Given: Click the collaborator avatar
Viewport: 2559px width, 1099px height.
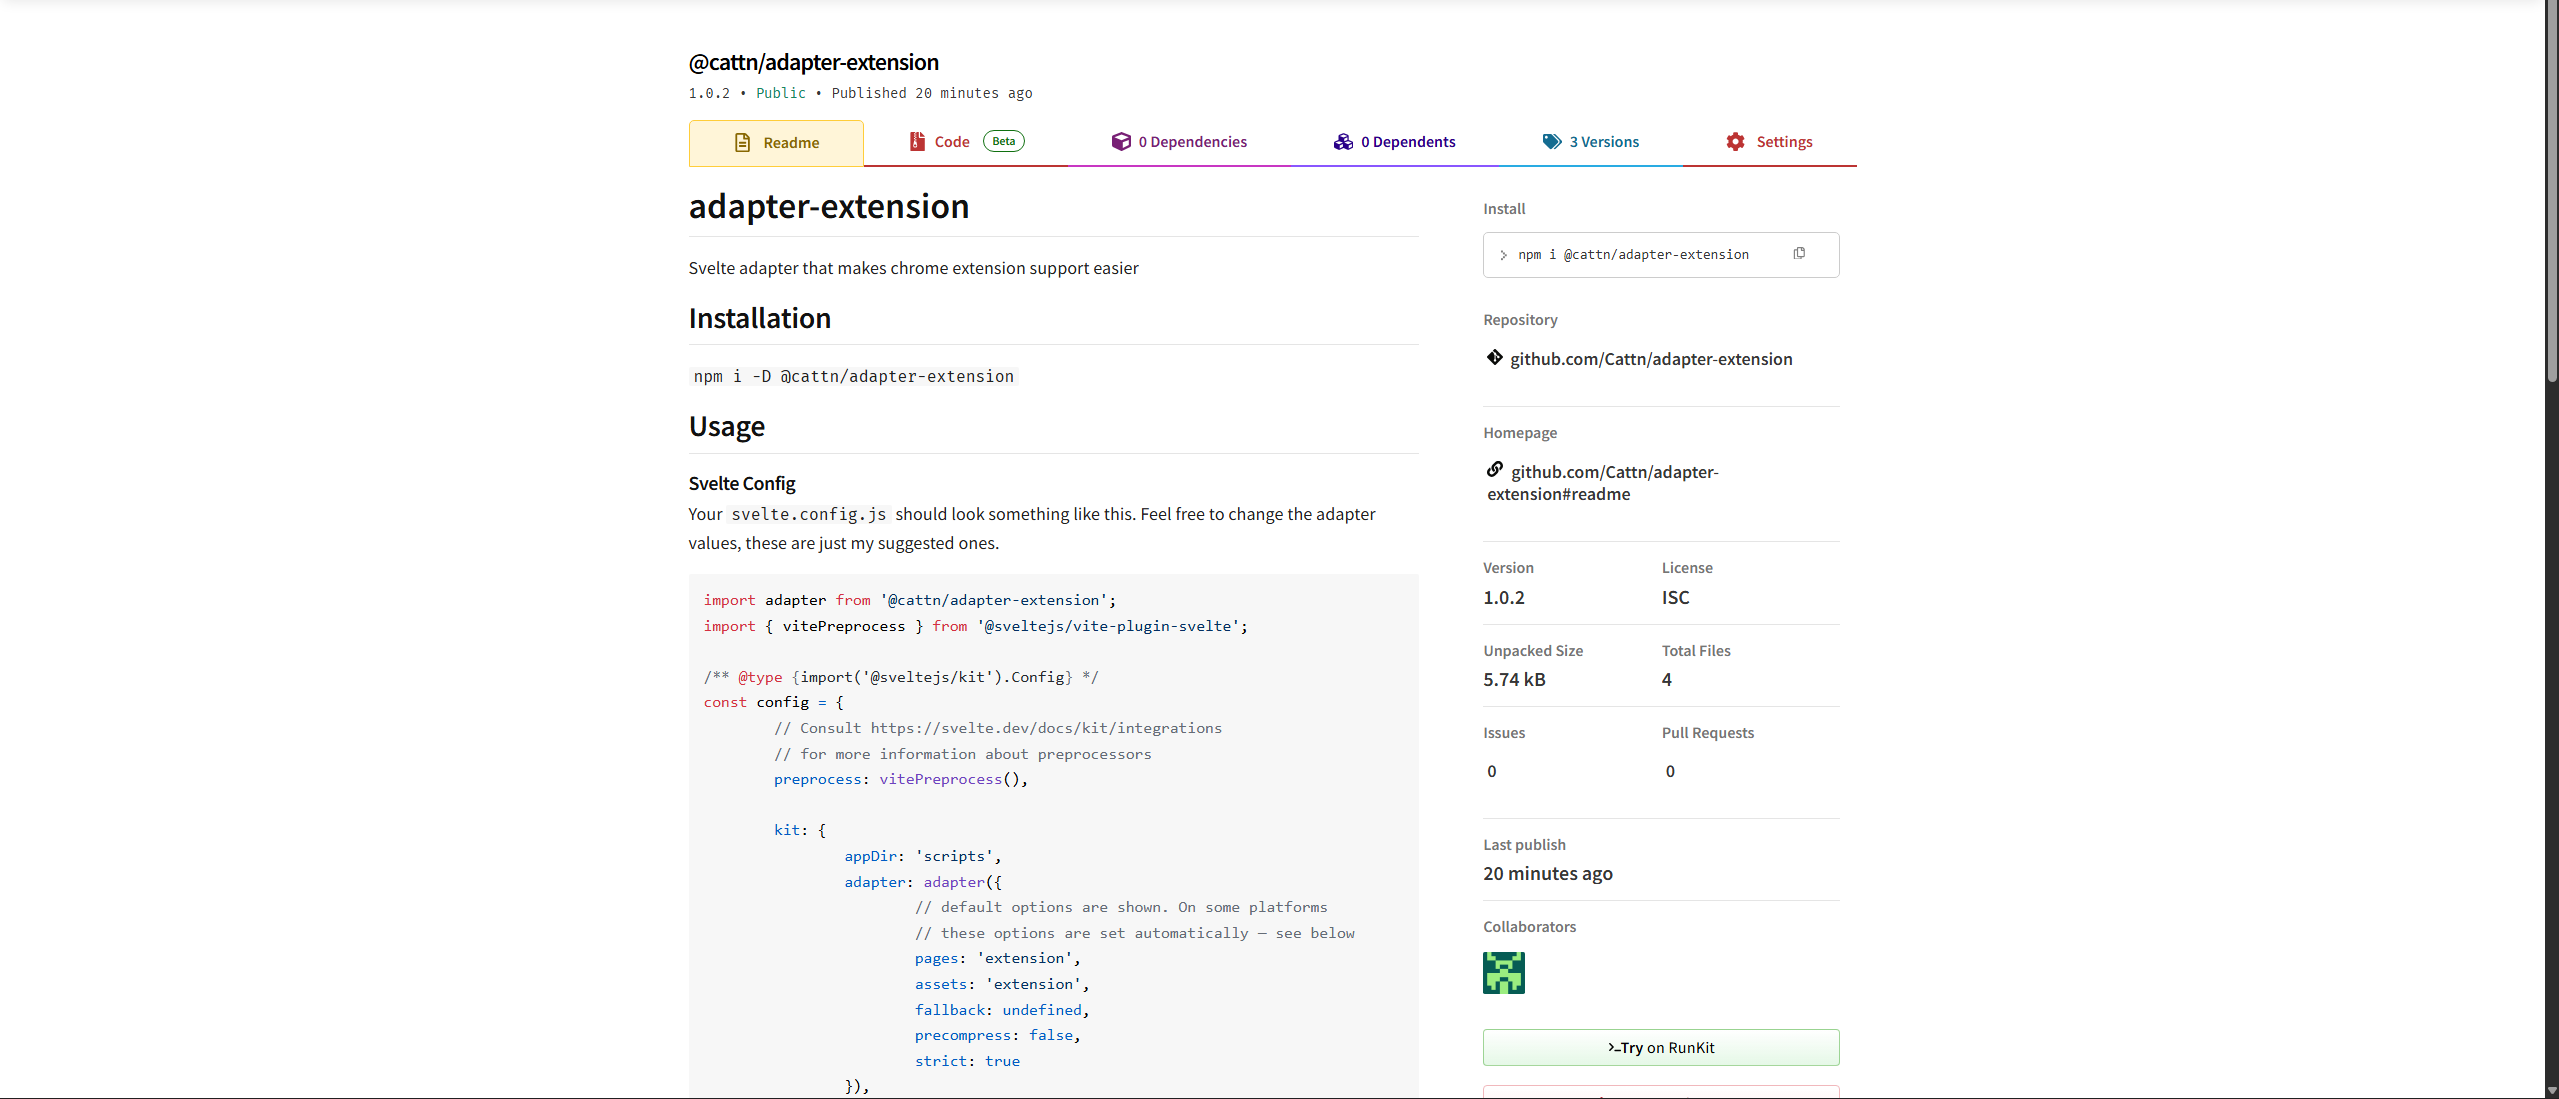Looking at the screenshot, I should 1503,971.
